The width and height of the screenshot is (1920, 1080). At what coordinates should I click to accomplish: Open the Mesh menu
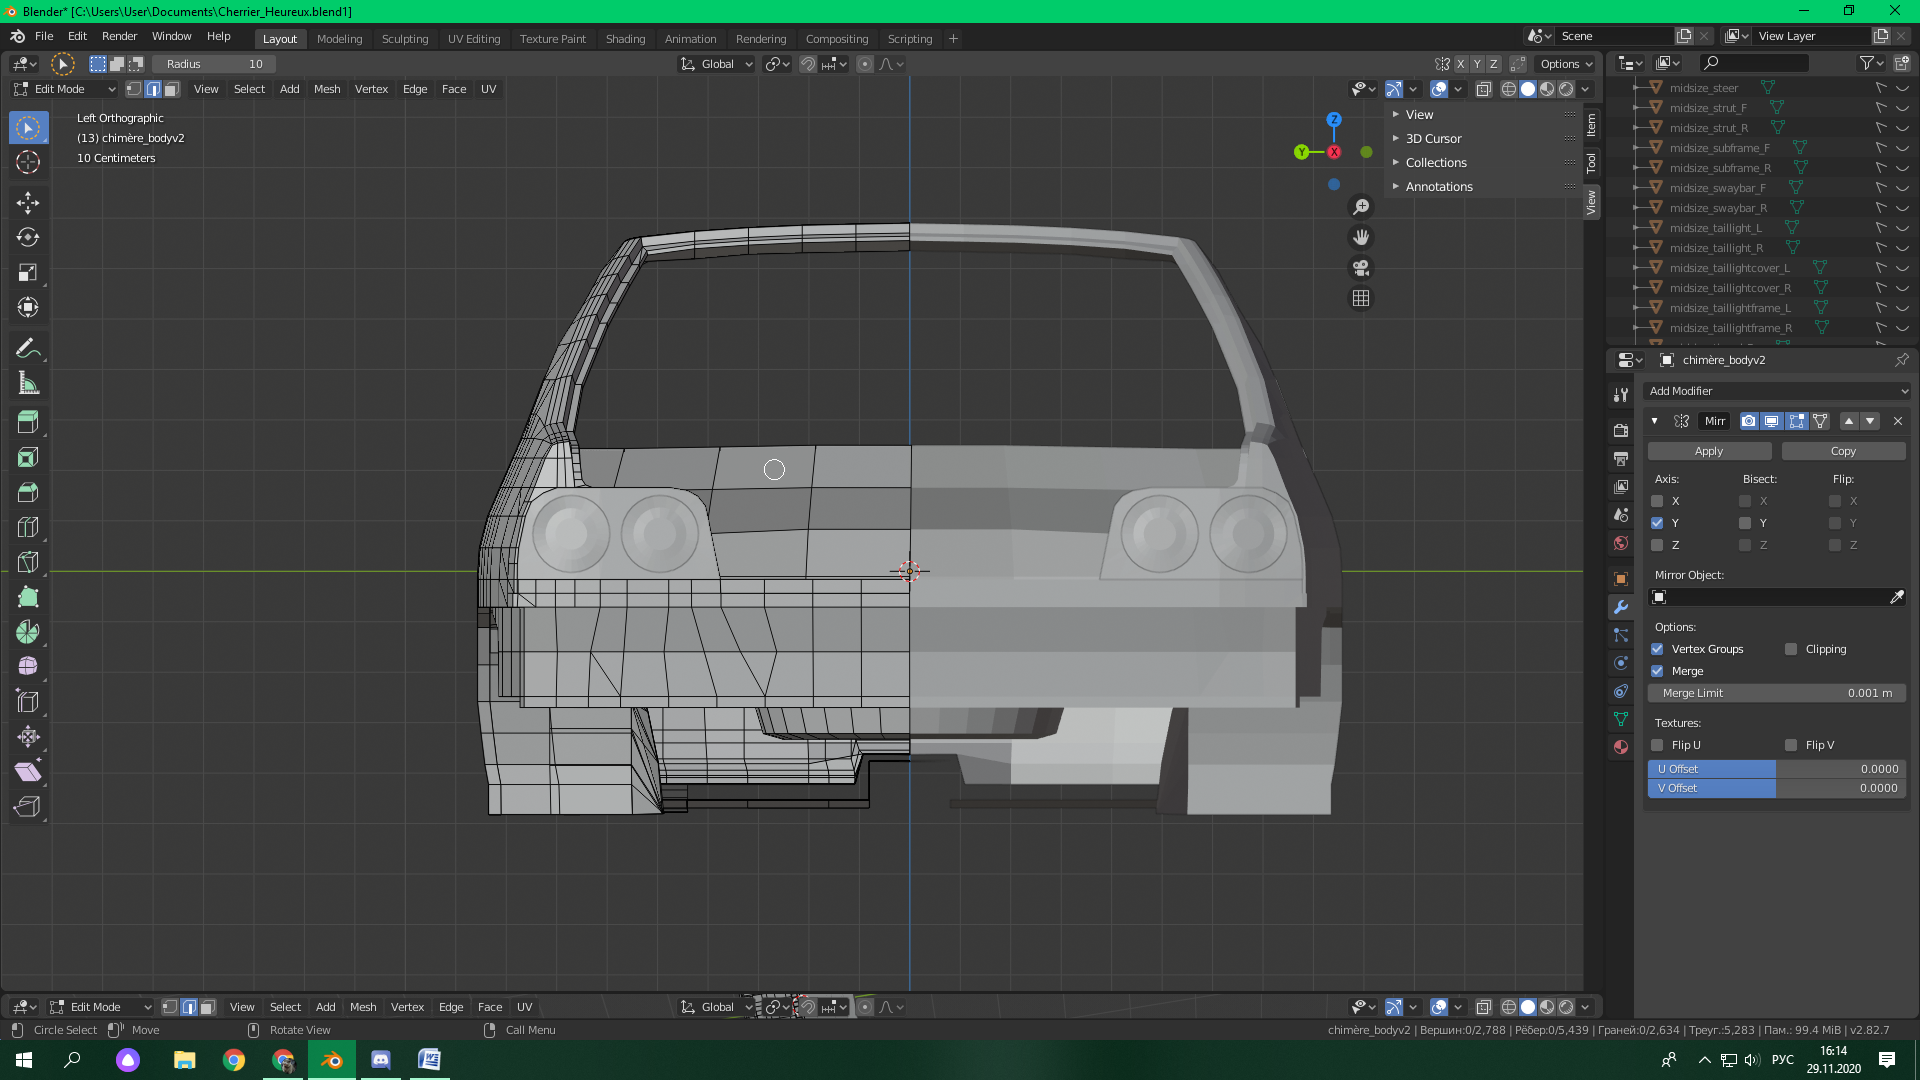(327, 89)
